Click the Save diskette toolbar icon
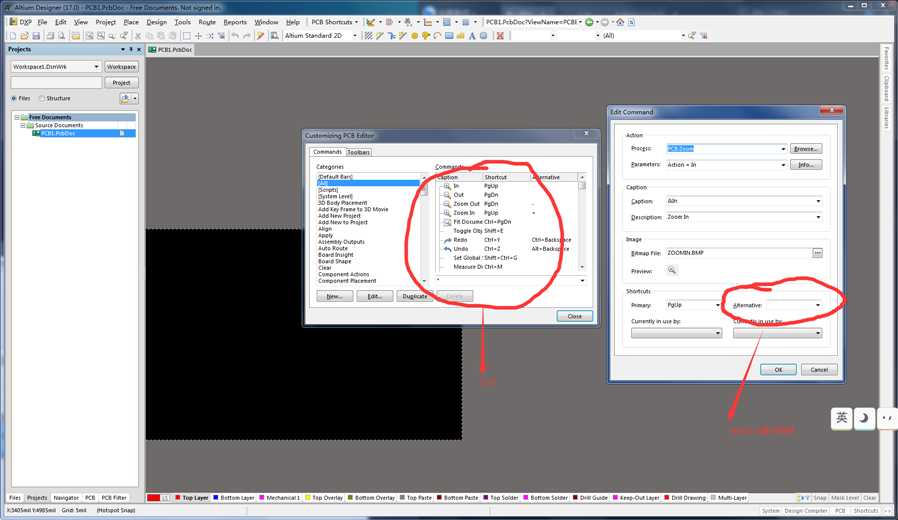The width and height of the screenshot is (898, 520). point(36,36)
